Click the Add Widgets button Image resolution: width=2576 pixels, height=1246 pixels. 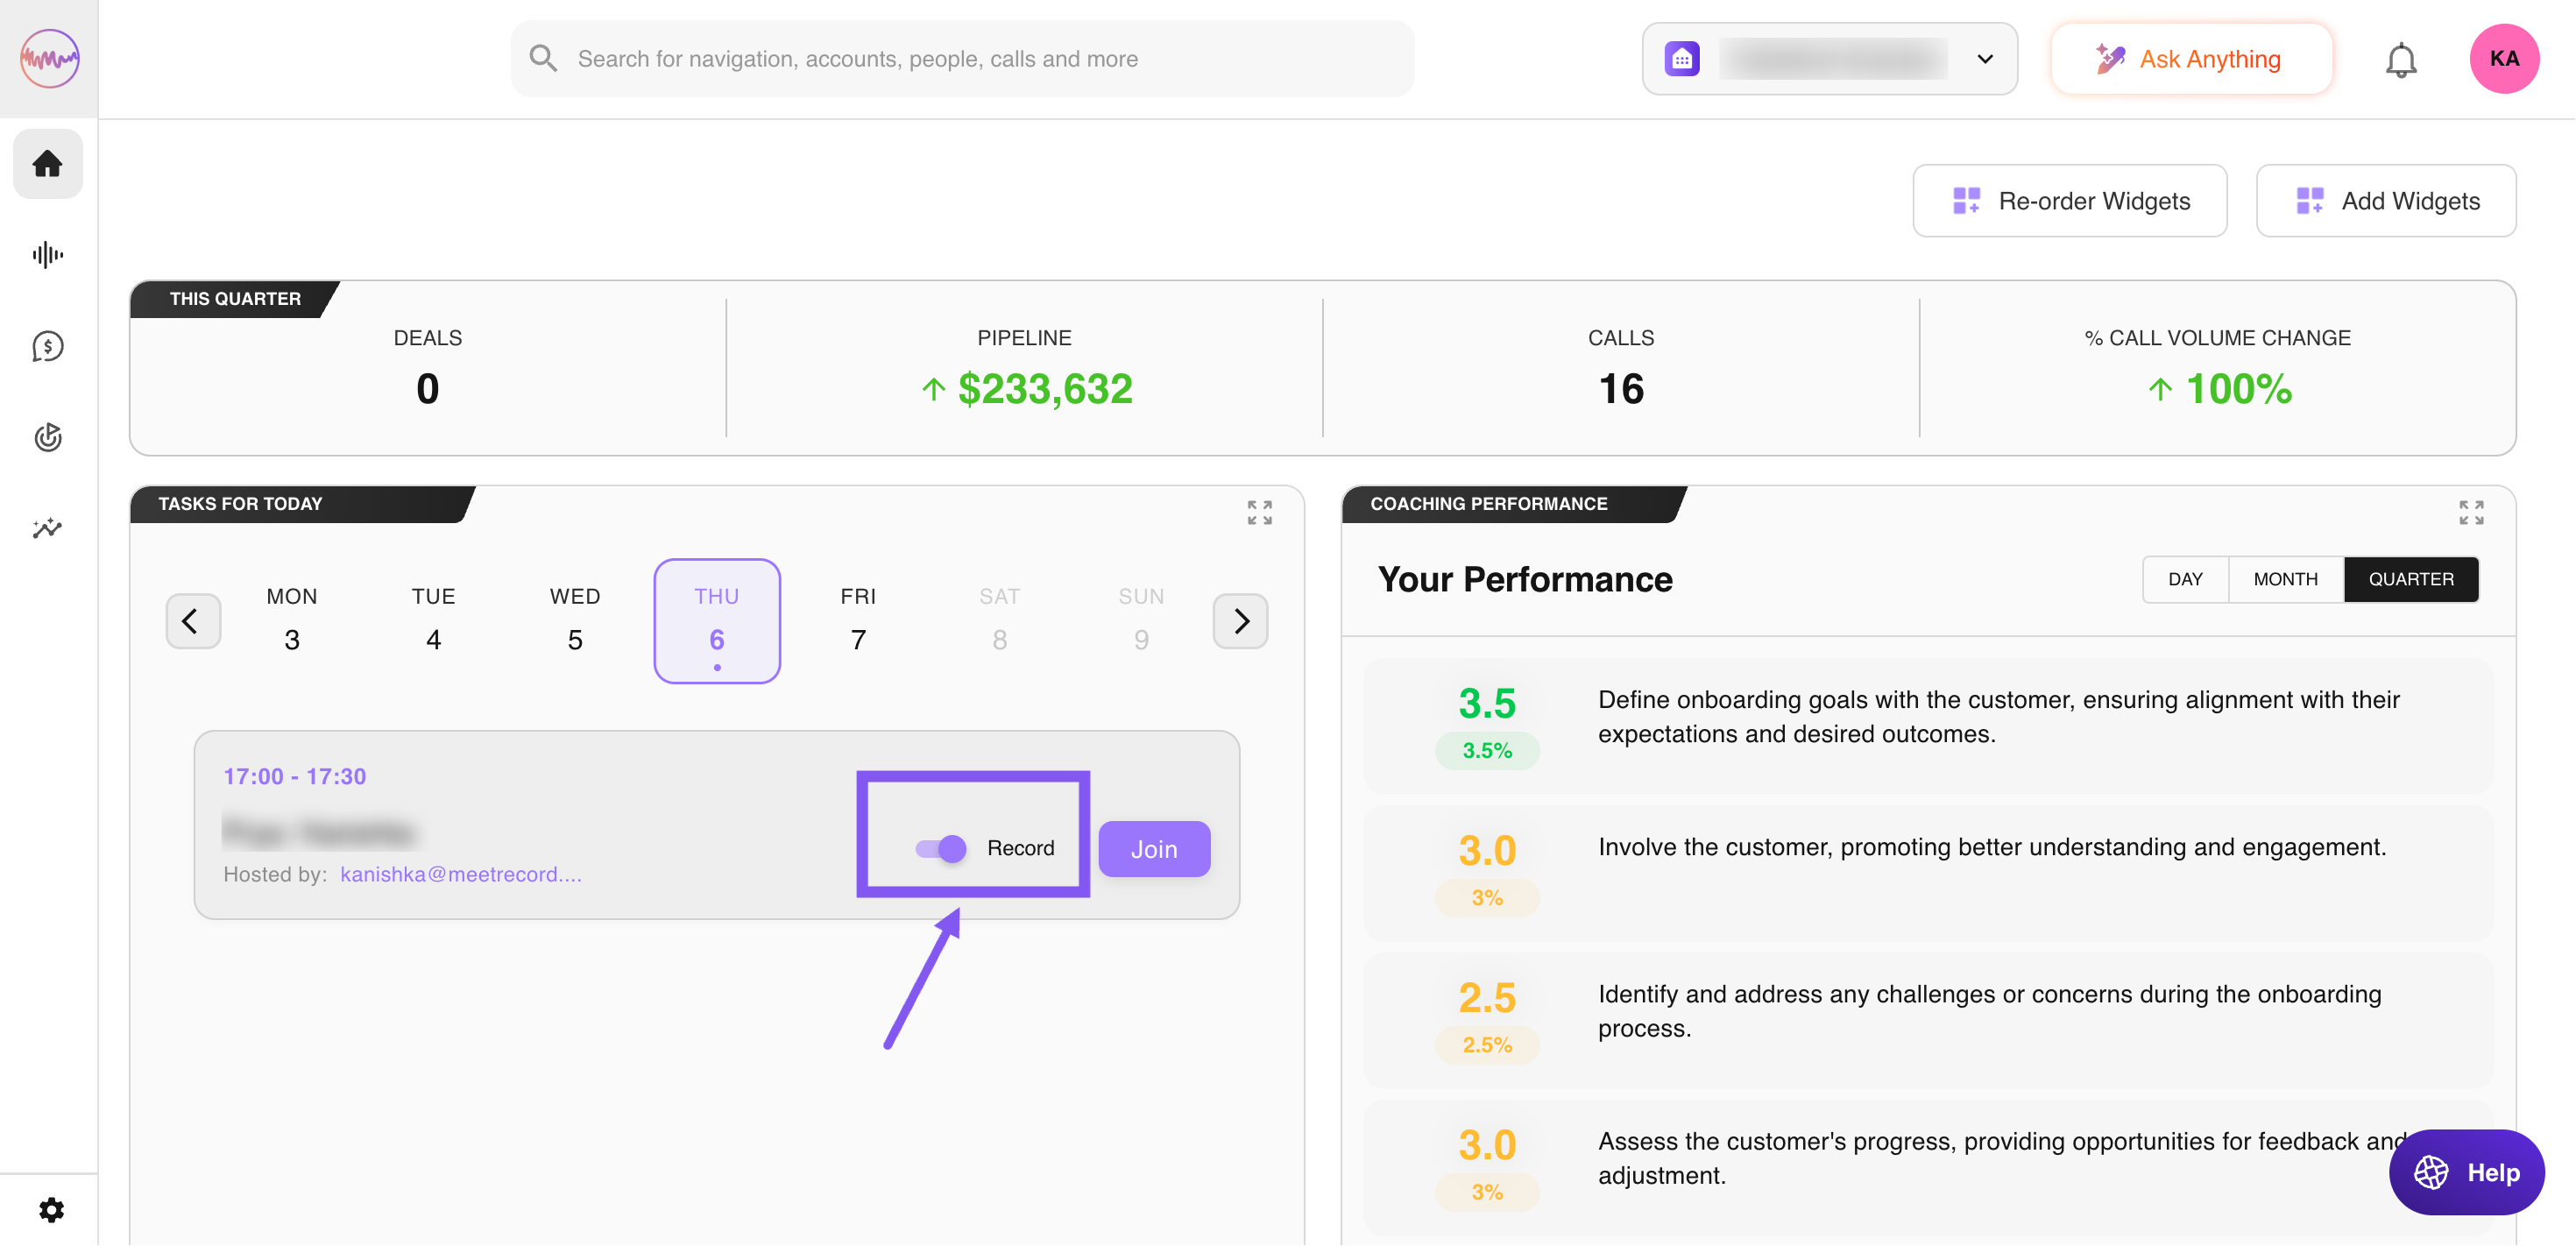[x=2385, y=201]
